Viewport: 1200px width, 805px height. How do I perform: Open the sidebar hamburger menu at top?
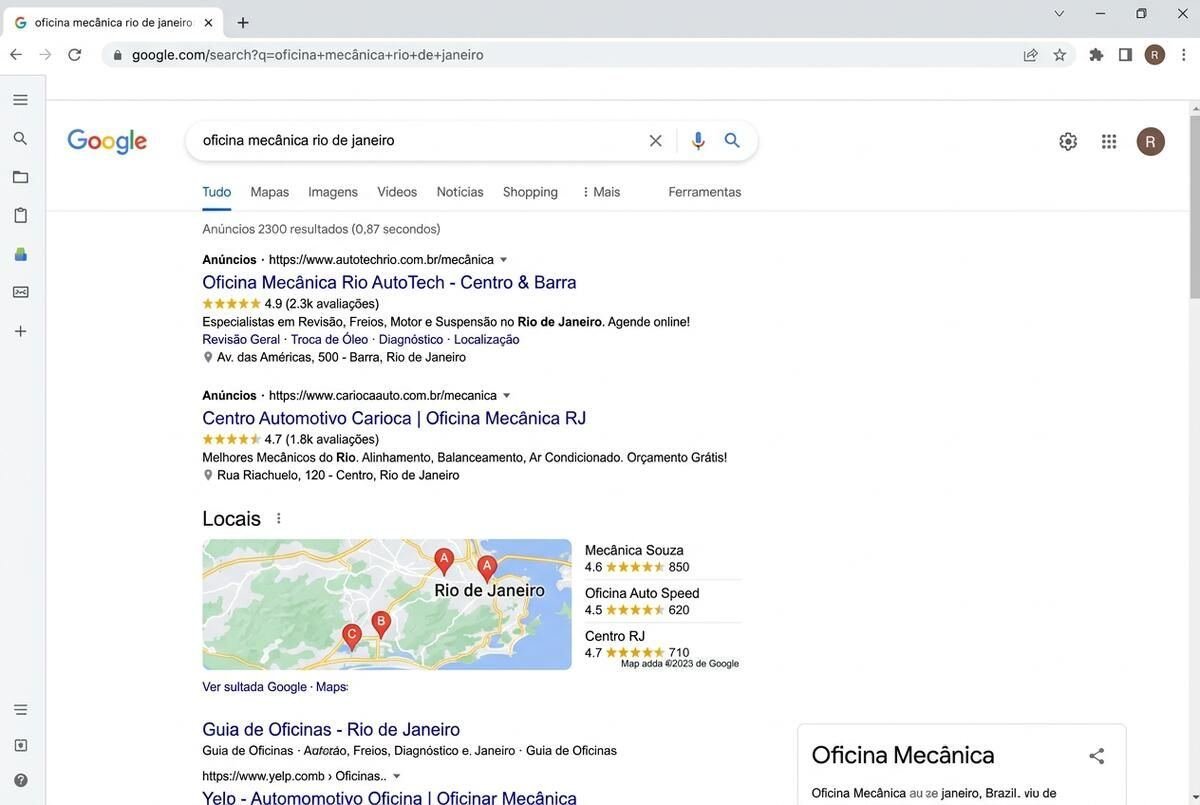(20, 100)
